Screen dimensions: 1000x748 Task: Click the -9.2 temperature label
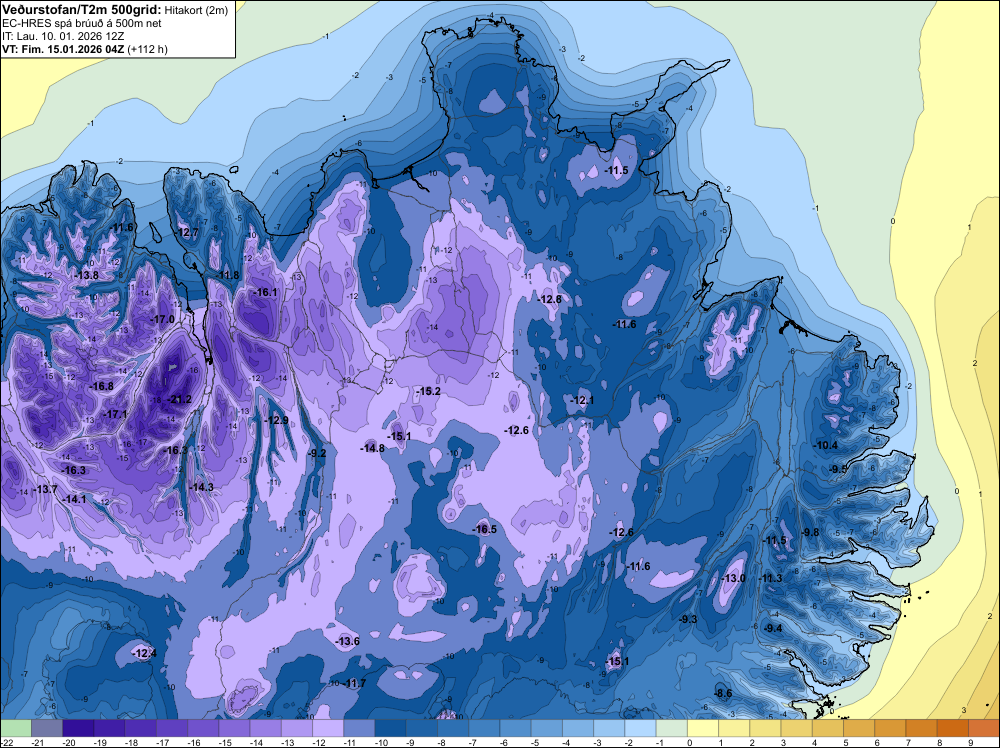coord(317,453)
